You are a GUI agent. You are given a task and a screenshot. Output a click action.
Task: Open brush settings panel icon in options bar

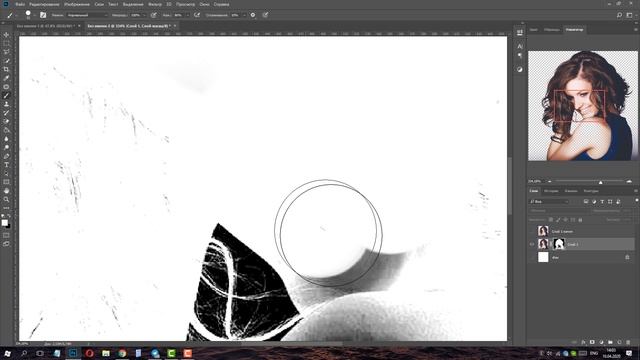(x=43, y=15)
